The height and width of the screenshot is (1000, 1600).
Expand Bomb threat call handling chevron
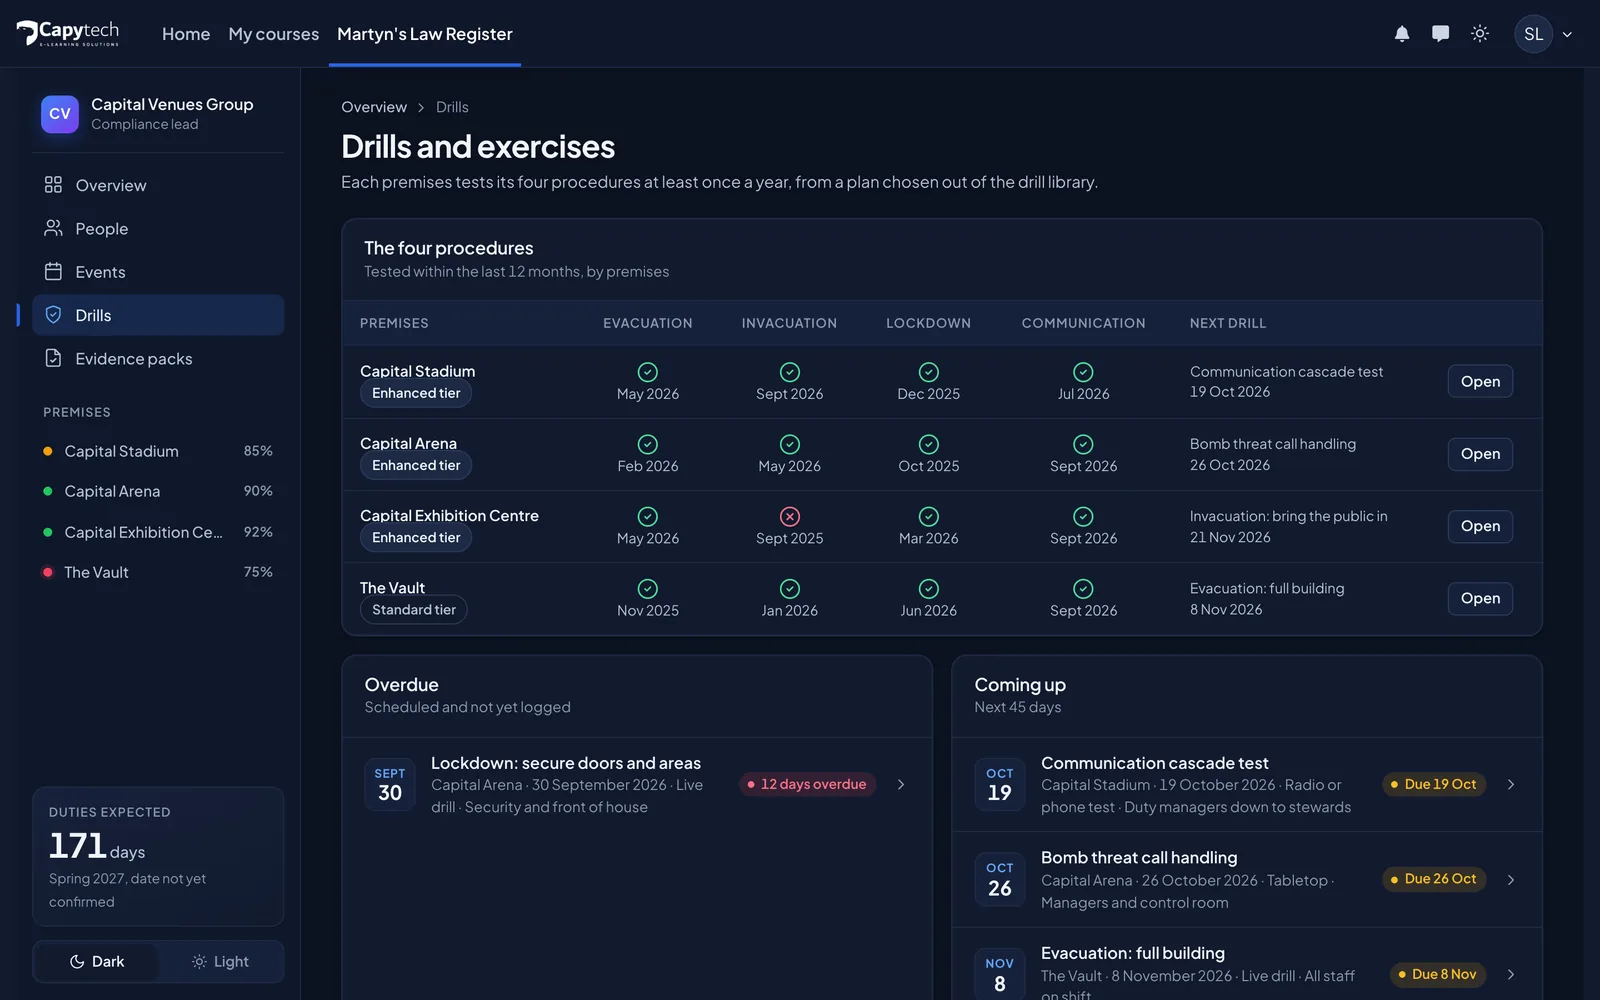point(1511,880)
